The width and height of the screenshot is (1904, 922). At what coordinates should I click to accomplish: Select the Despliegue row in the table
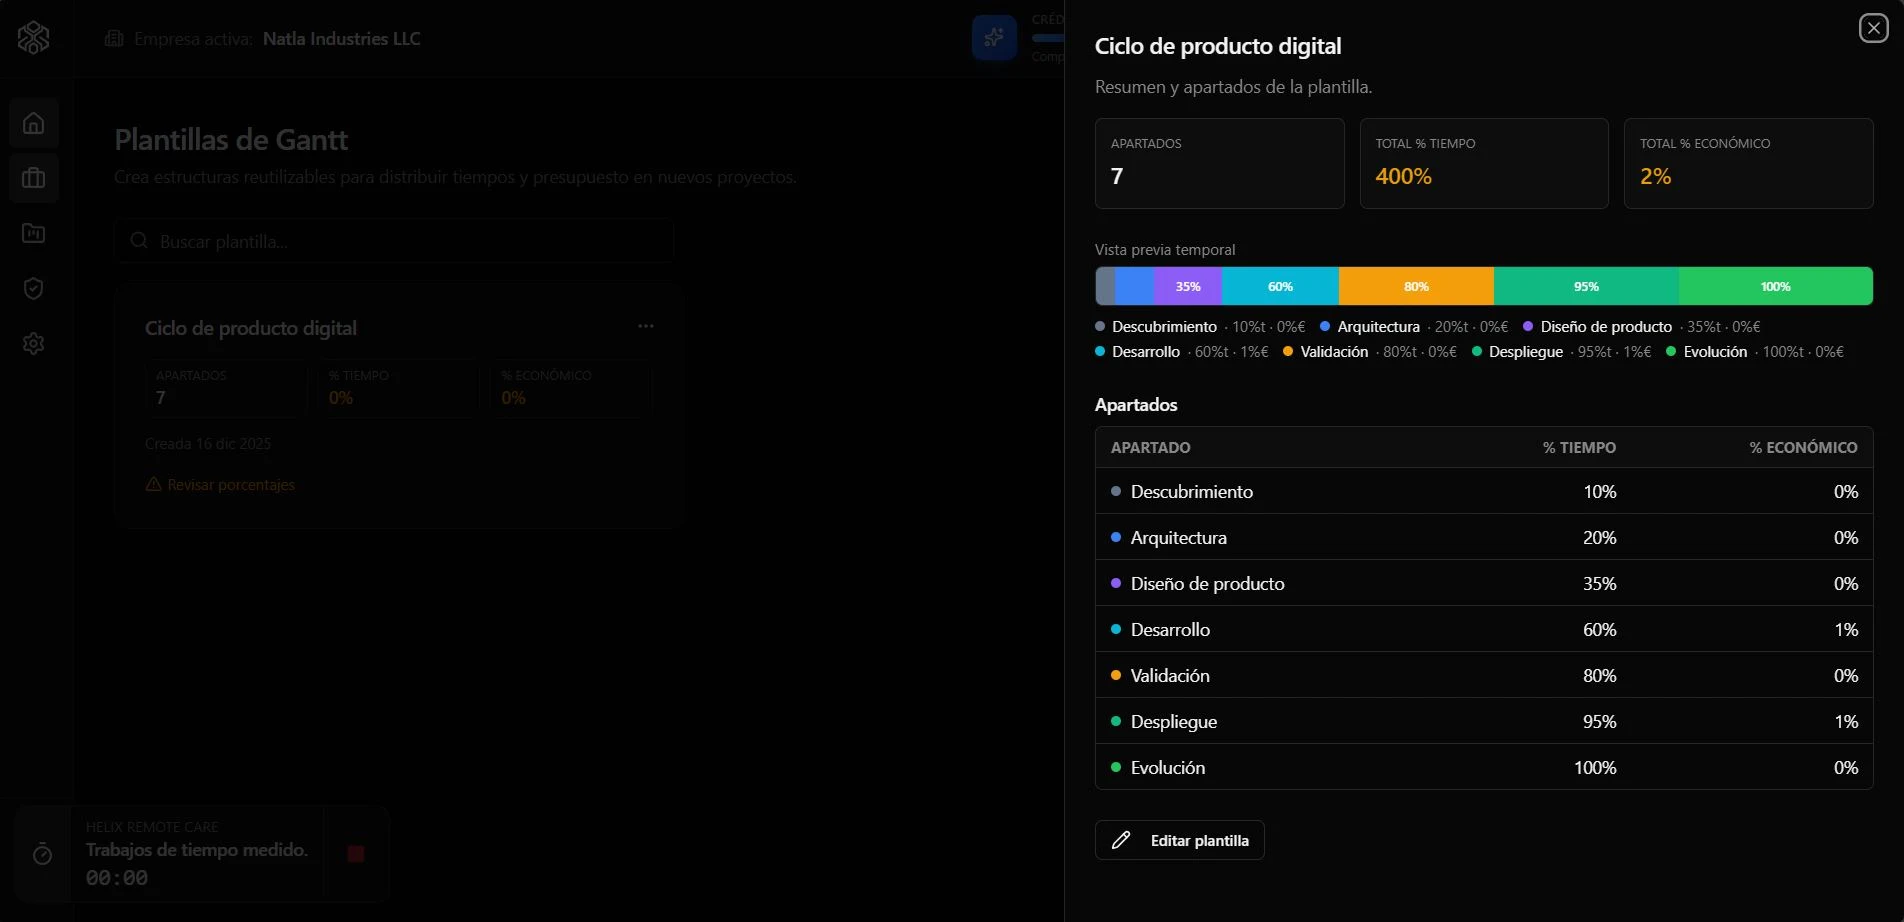[1484, 721]
